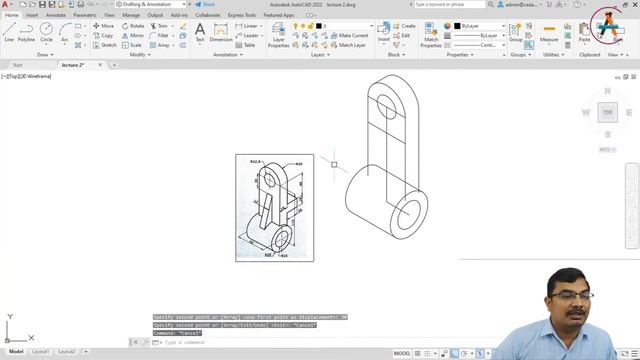640x360 pixels.
Task: Toggle grid display in status bar
Action: tap(418, 353)
